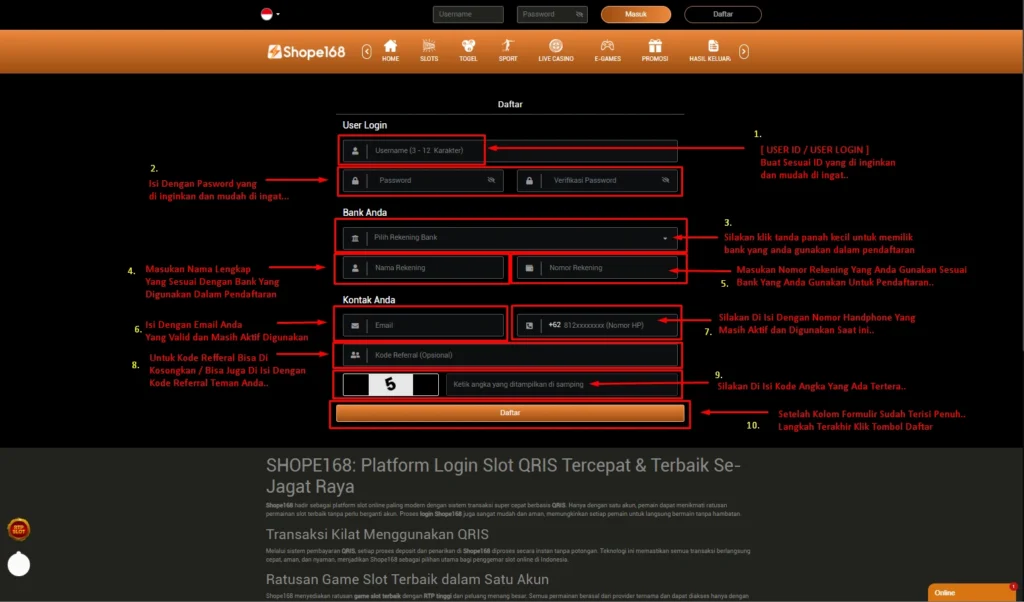Click the RTP Slot floating badge
1024x602 pixels.
[18, 529]
